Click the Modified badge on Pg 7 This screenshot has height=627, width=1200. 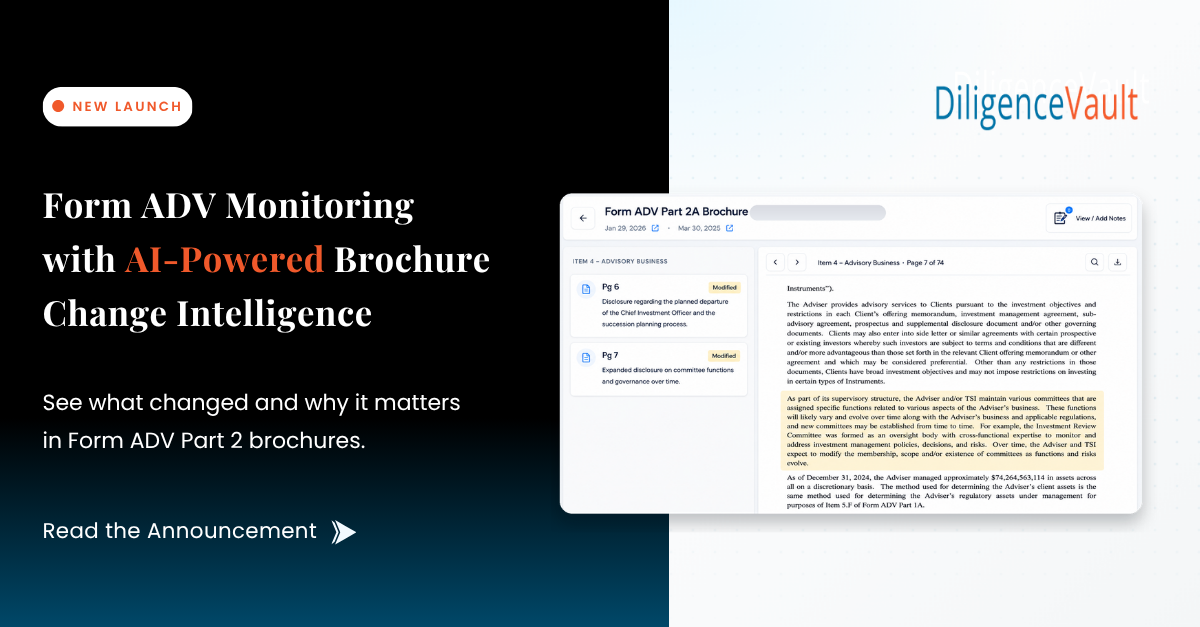[724, 355]
